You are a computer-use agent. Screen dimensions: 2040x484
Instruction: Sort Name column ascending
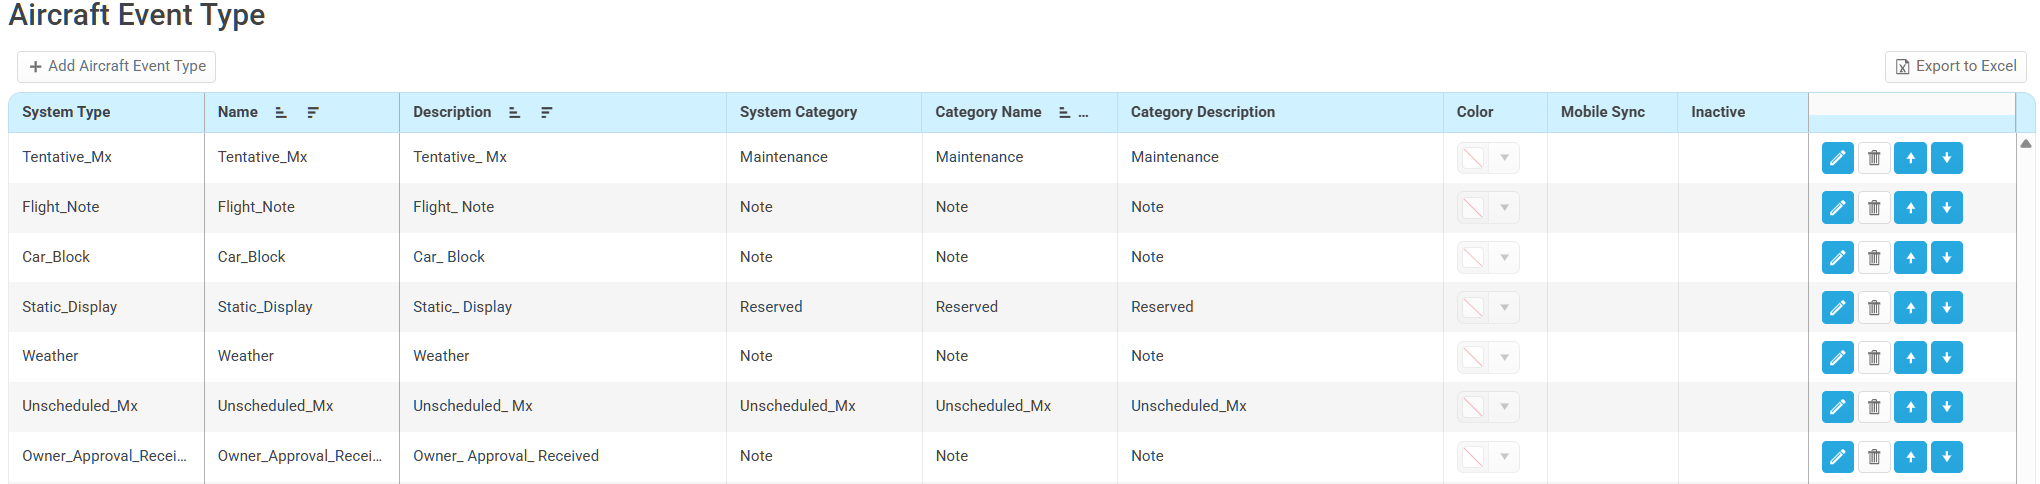coord(281,113)
